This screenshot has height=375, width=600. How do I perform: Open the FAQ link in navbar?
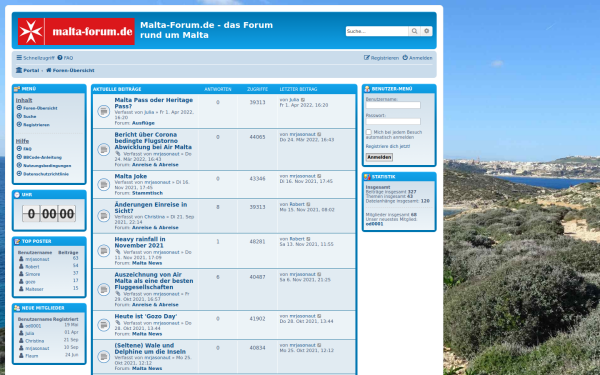pos(65,58)
